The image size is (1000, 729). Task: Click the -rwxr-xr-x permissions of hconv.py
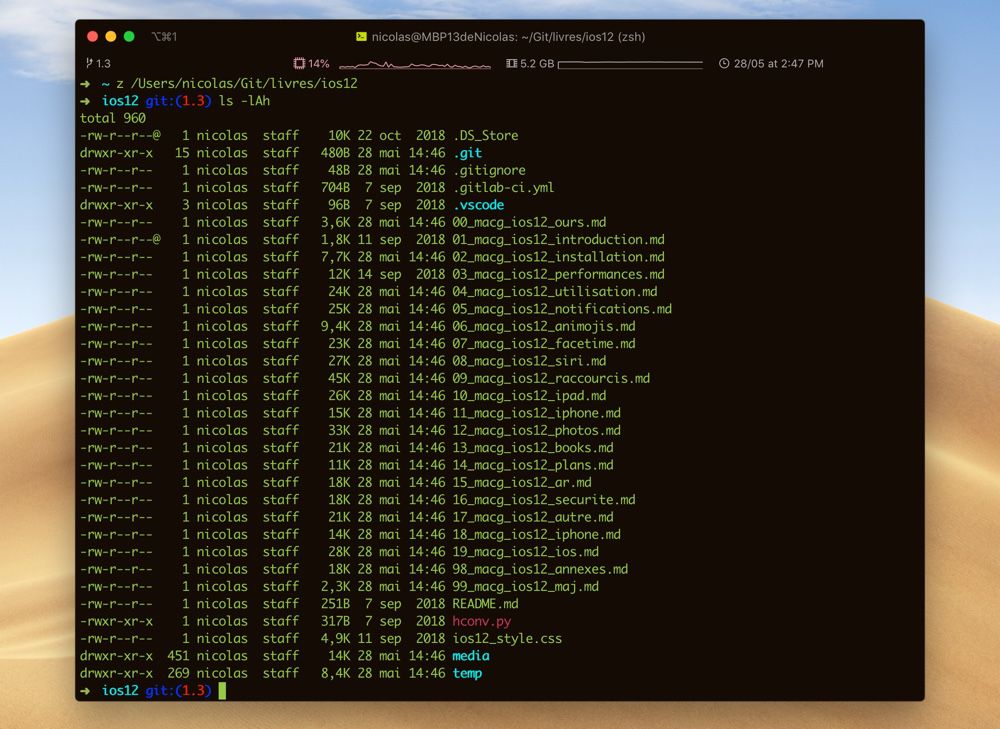pos(116,621)
